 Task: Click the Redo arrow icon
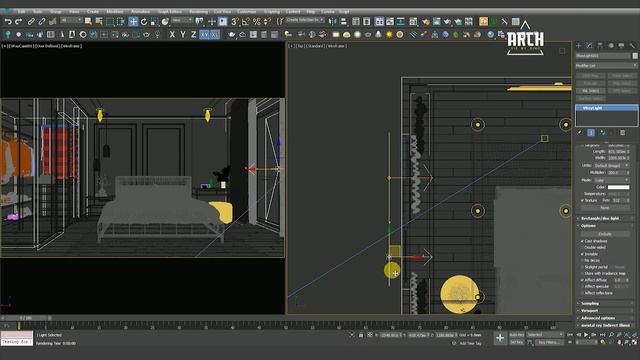(18, 21)
